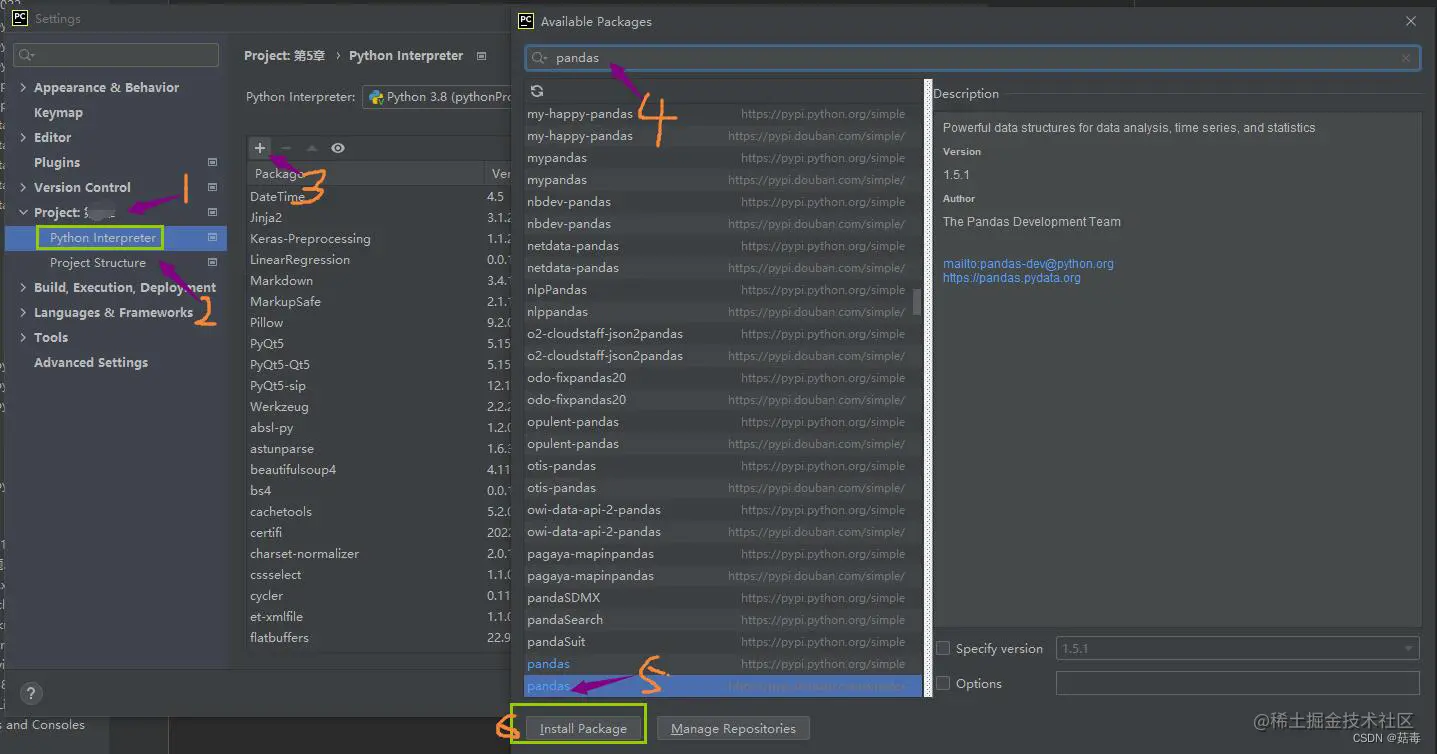Open the version 1.5.1 dropdown
The height and width of the screenshot is (754, 1437).
[x=1238, y=648]
